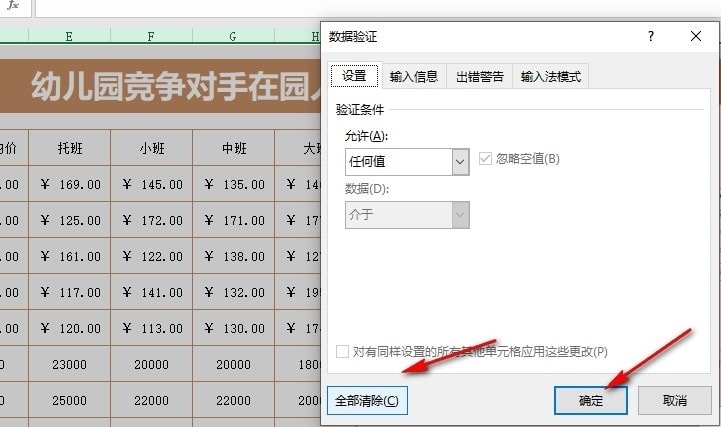Image resolution: width=721 pixels, height=427 pixels.
Task: Select column G header
Action: [x=233, y=36]
